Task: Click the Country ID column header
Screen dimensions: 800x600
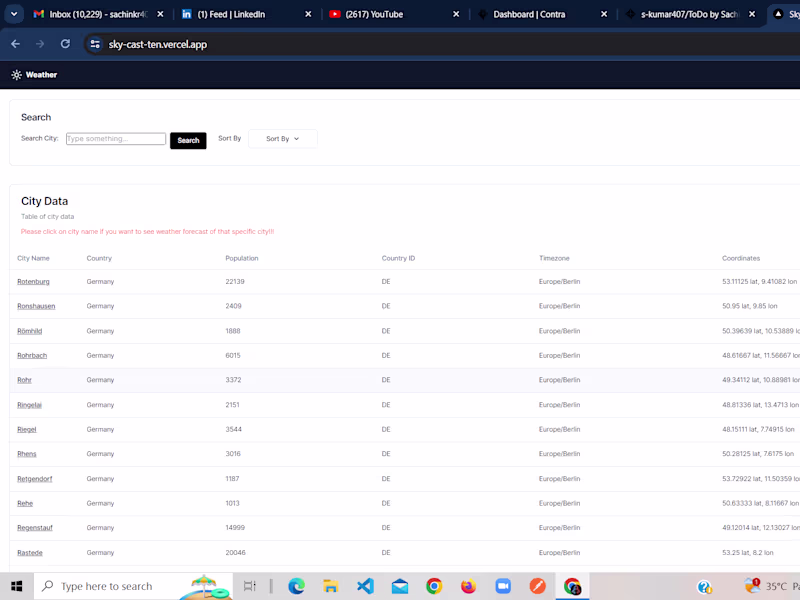Action: tap(398, 258)
